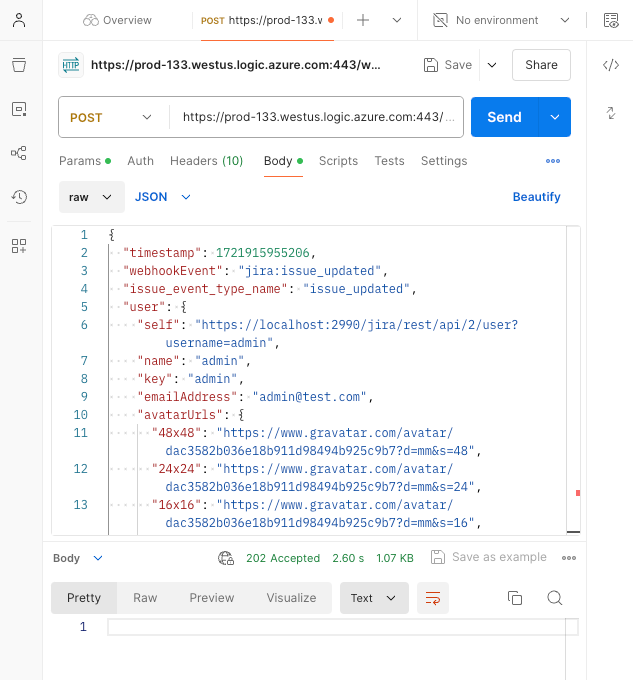
Task: Send the request
Action: click(504, 117)
